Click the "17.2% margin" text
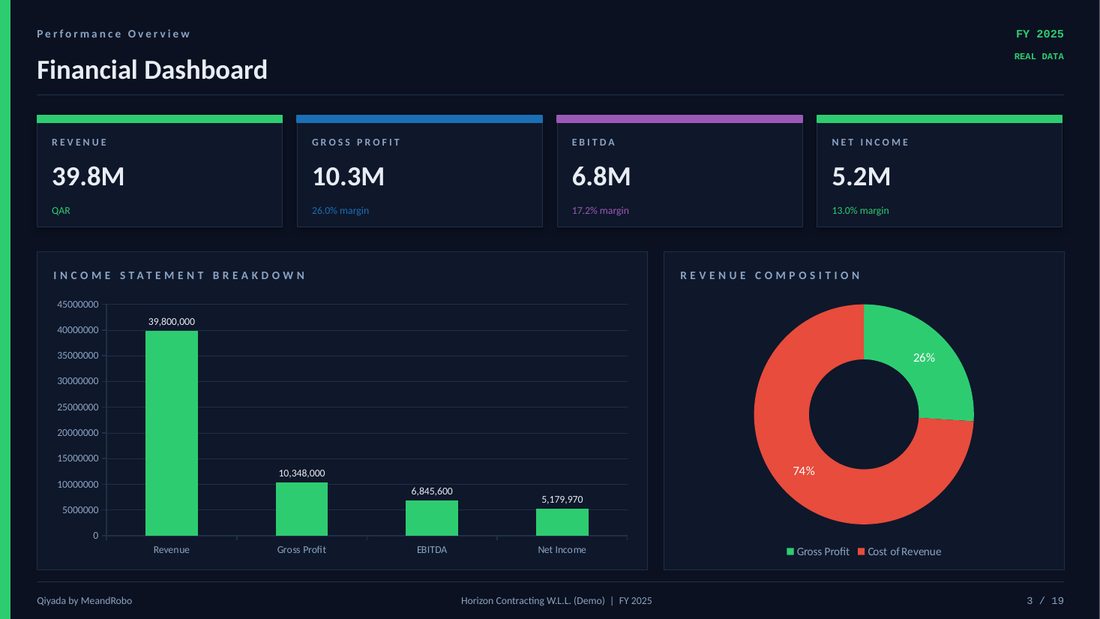This screenshot has width=1100, height=619. point(600,211)
